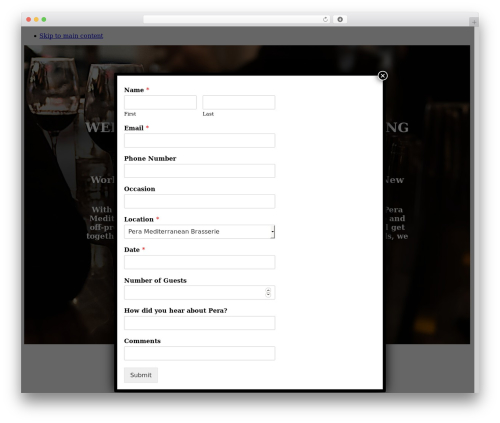Click the Number of Guests field
The width and height of the screenshot is (500, 423).
pyautogui.click(x=200, y=293)
